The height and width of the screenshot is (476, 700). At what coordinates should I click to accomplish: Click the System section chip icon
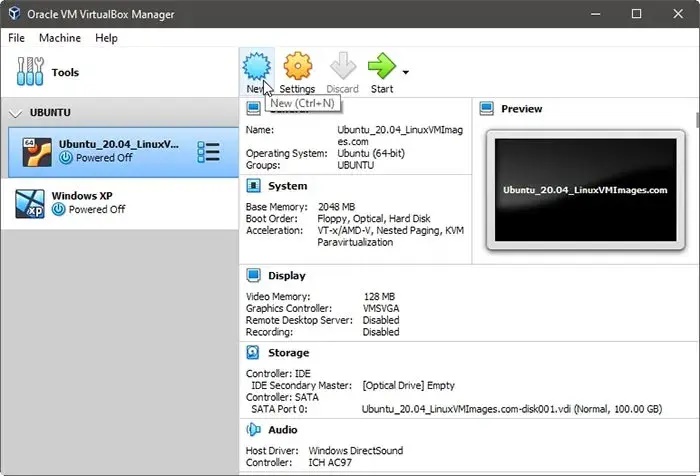click(x=254, y=185)
